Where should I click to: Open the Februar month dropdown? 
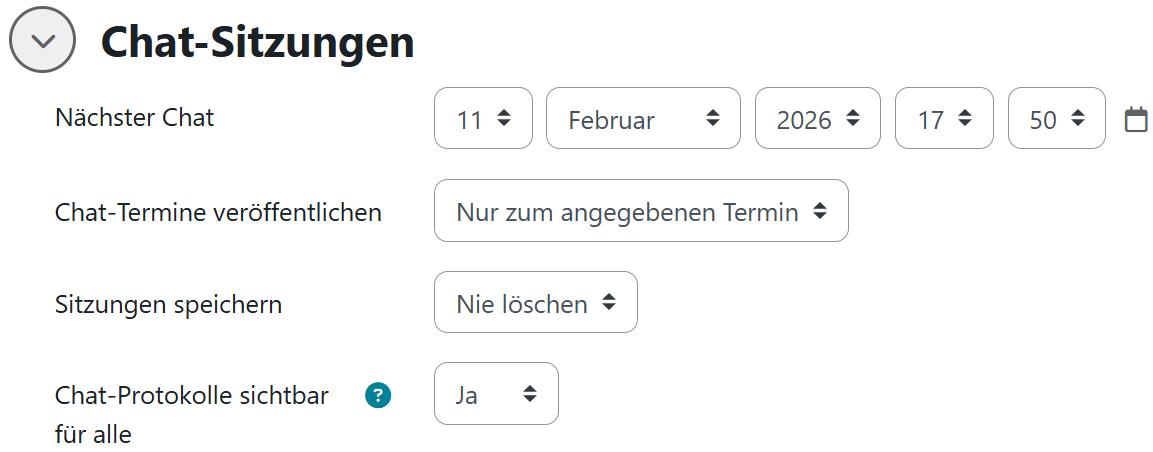642,119
